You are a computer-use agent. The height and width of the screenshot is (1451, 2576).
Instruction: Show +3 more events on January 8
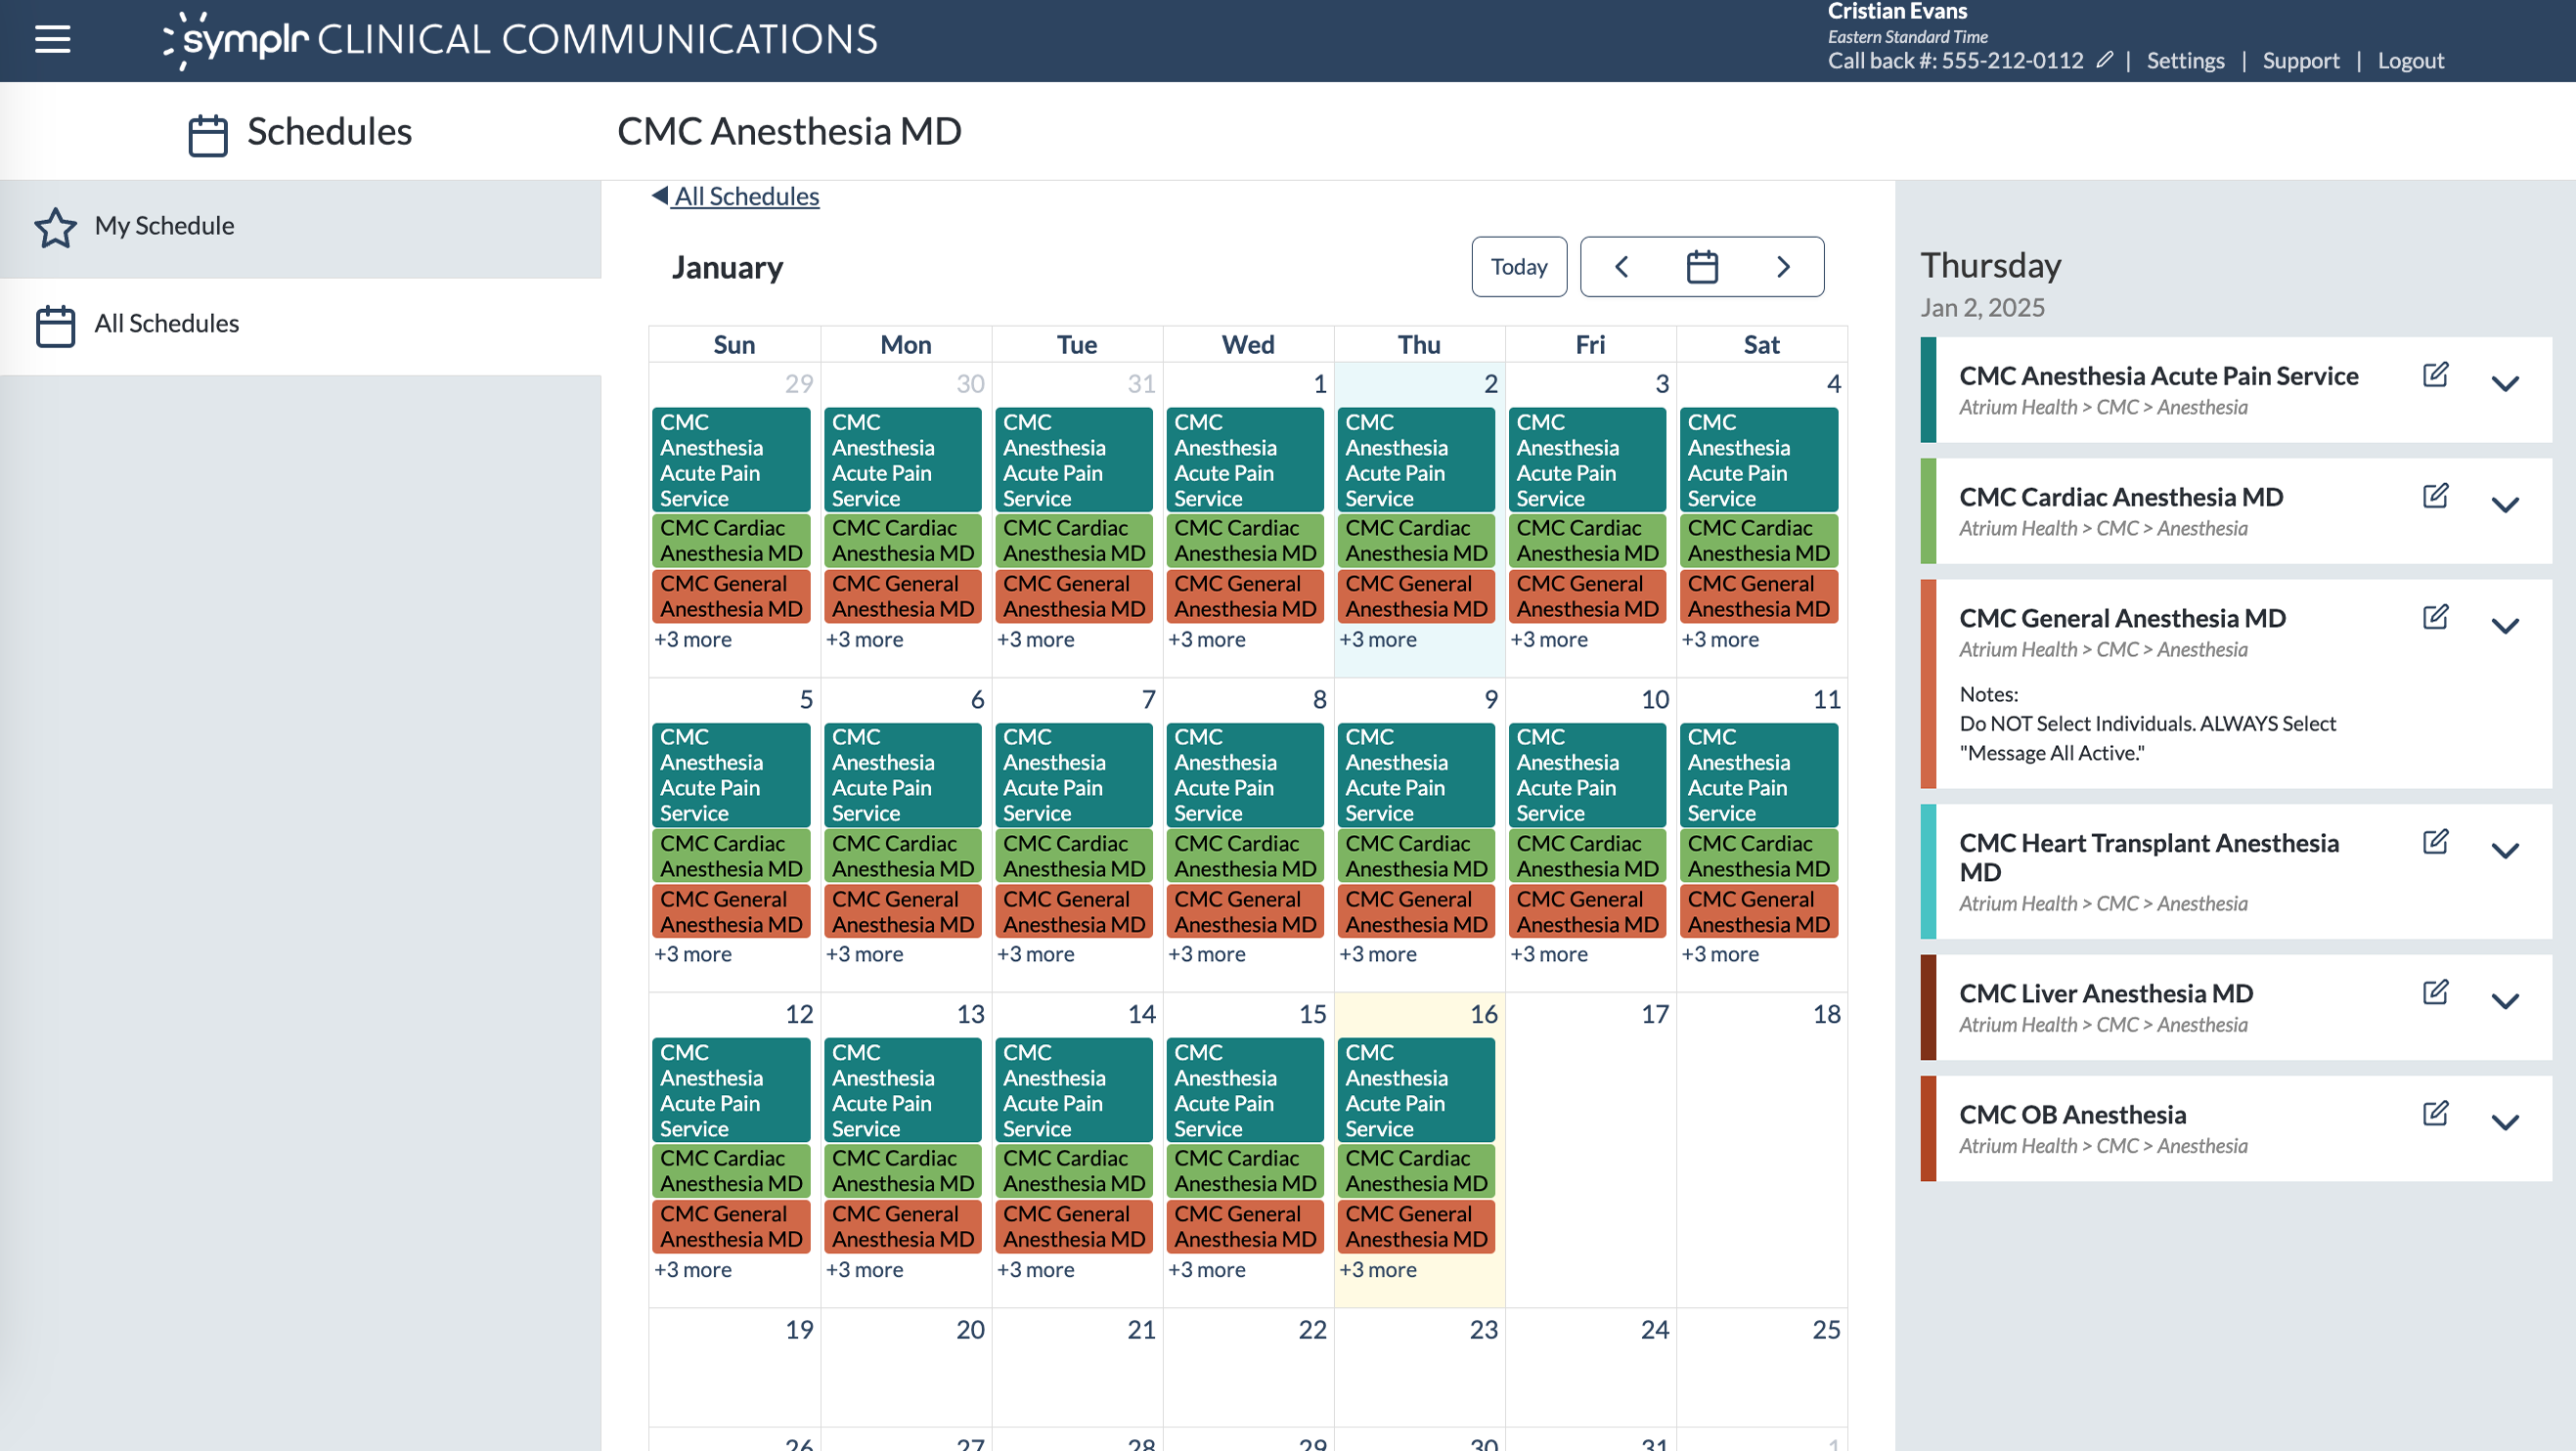(1206, 955)
